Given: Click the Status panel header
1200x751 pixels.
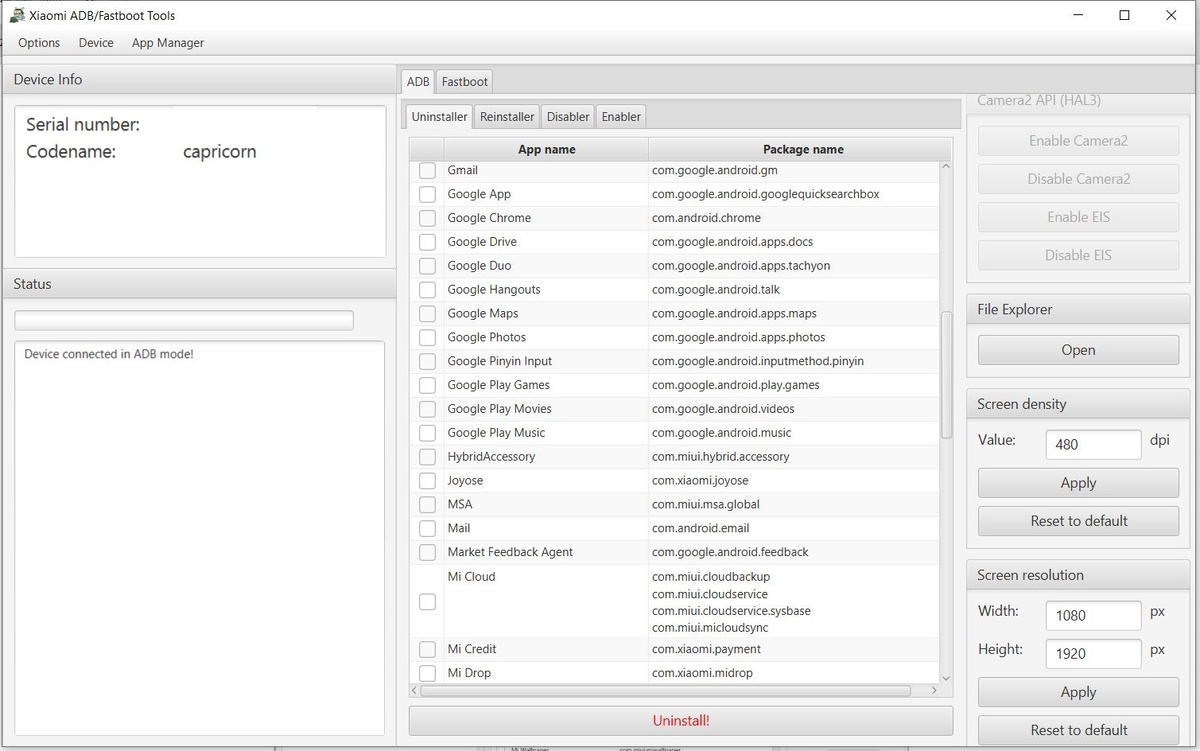Looking at the screenshot, I should pos(198,284).
